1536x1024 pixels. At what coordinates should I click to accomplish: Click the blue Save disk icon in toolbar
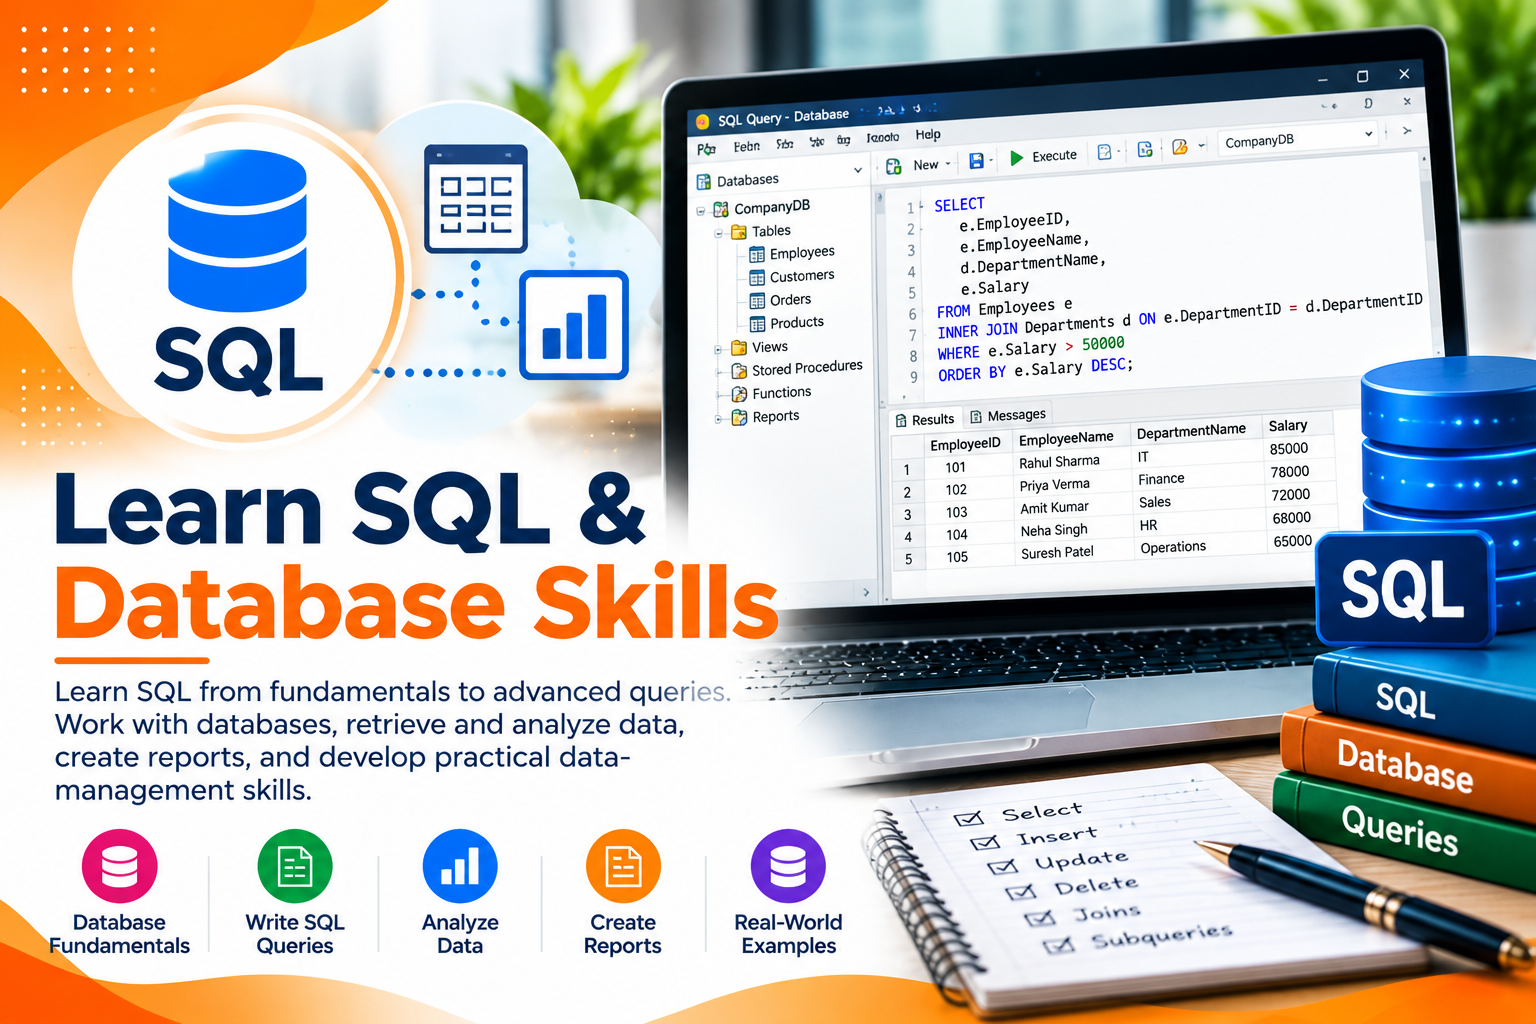[x=976, y=161]
